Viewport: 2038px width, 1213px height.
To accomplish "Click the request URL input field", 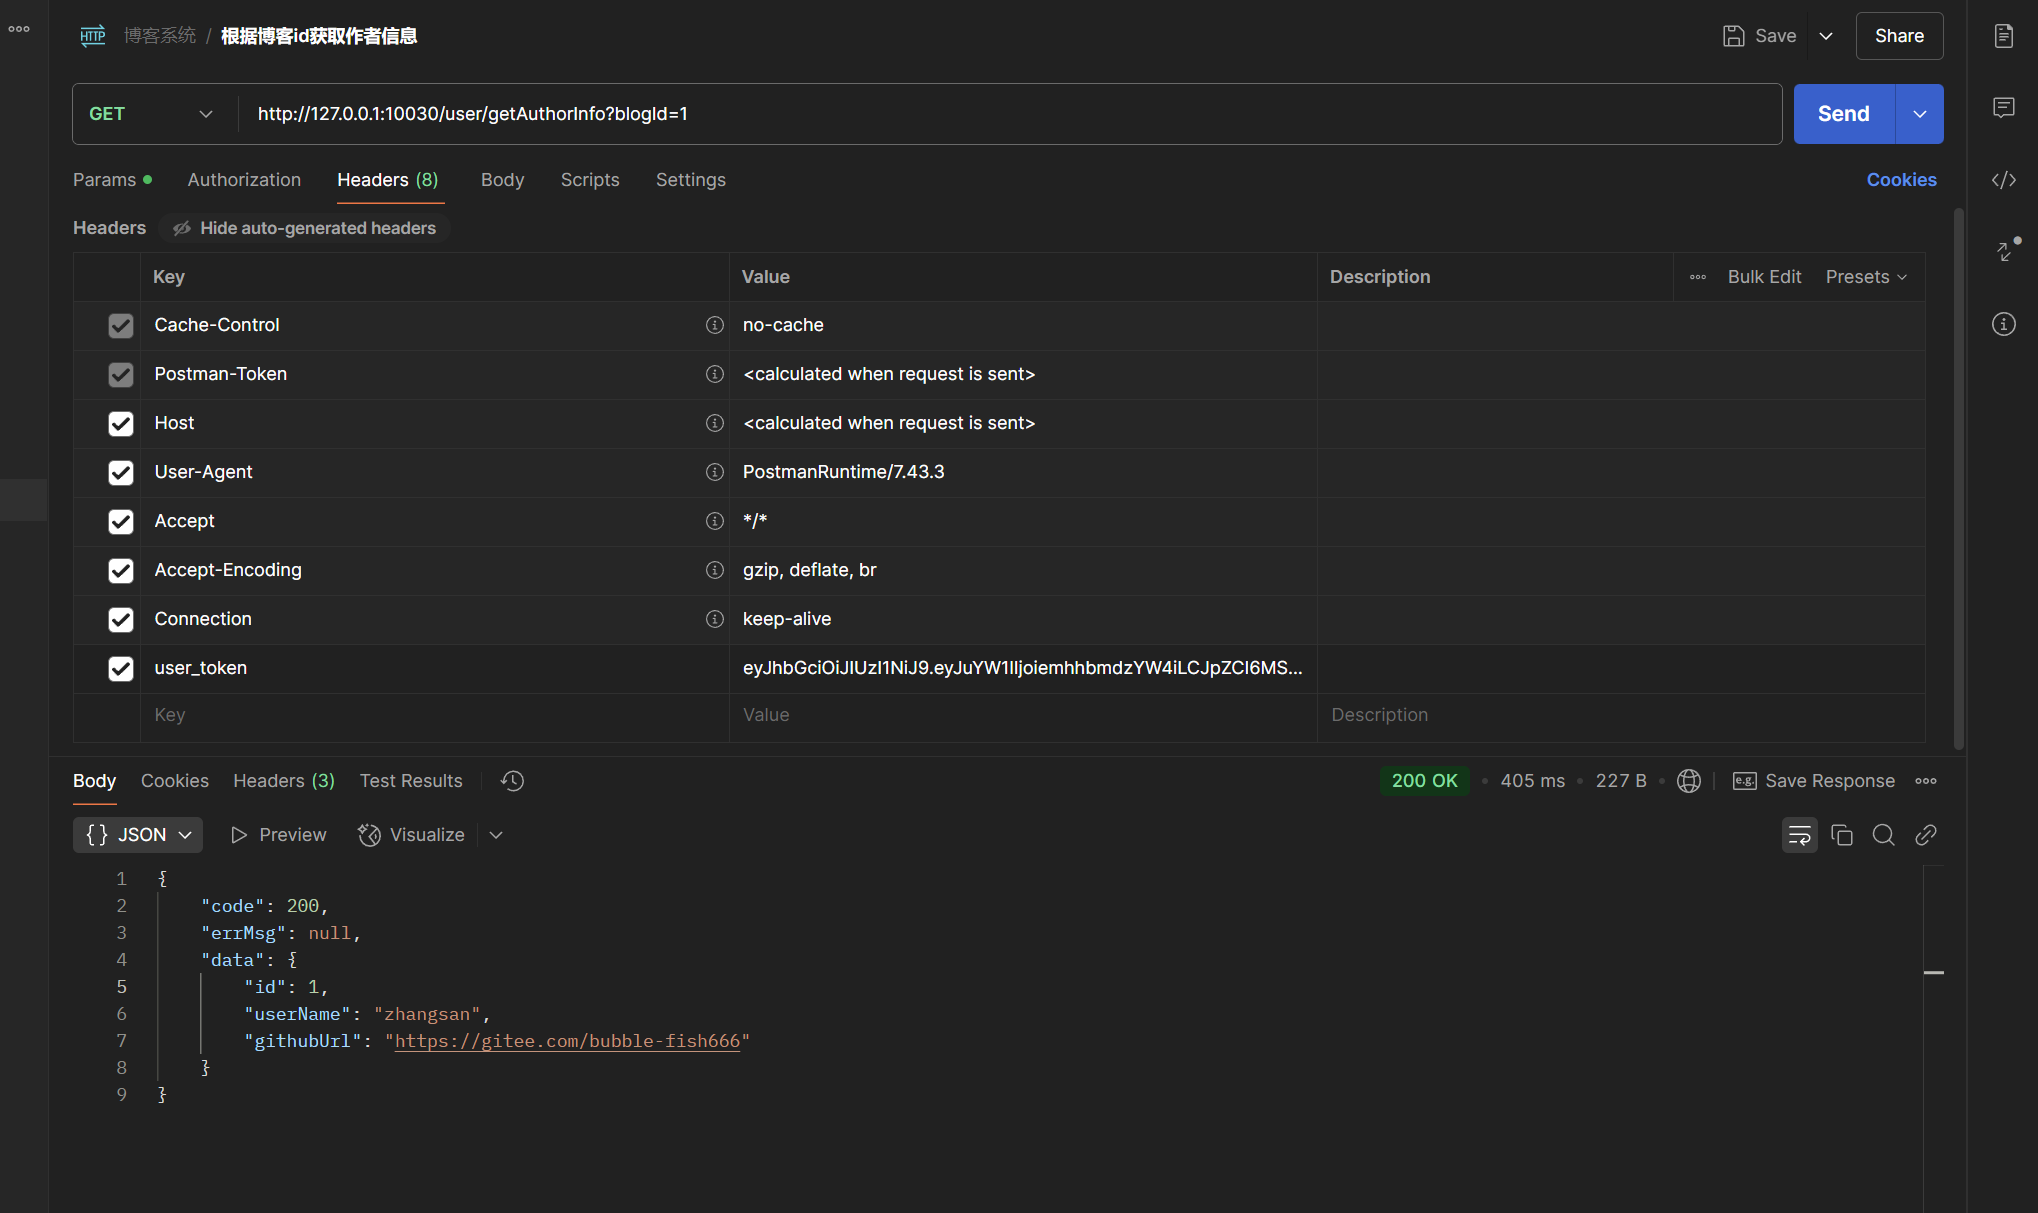I will (1000, 114).
